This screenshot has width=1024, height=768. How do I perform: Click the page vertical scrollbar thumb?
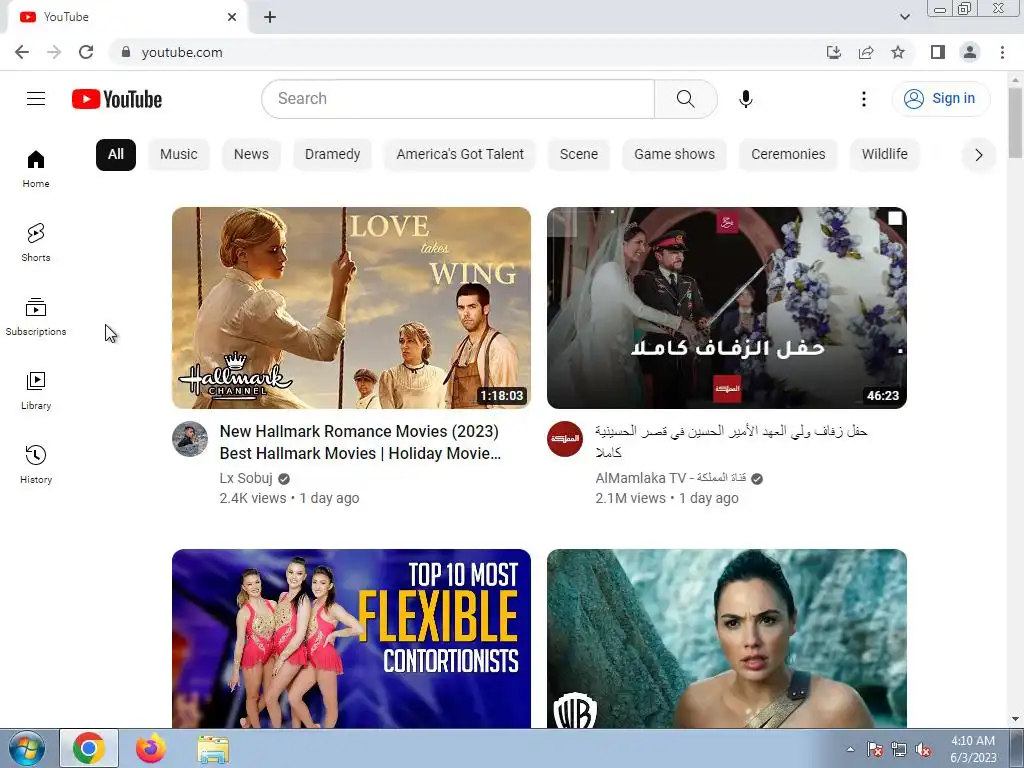pyautogui.click(x=1015, y=123)
